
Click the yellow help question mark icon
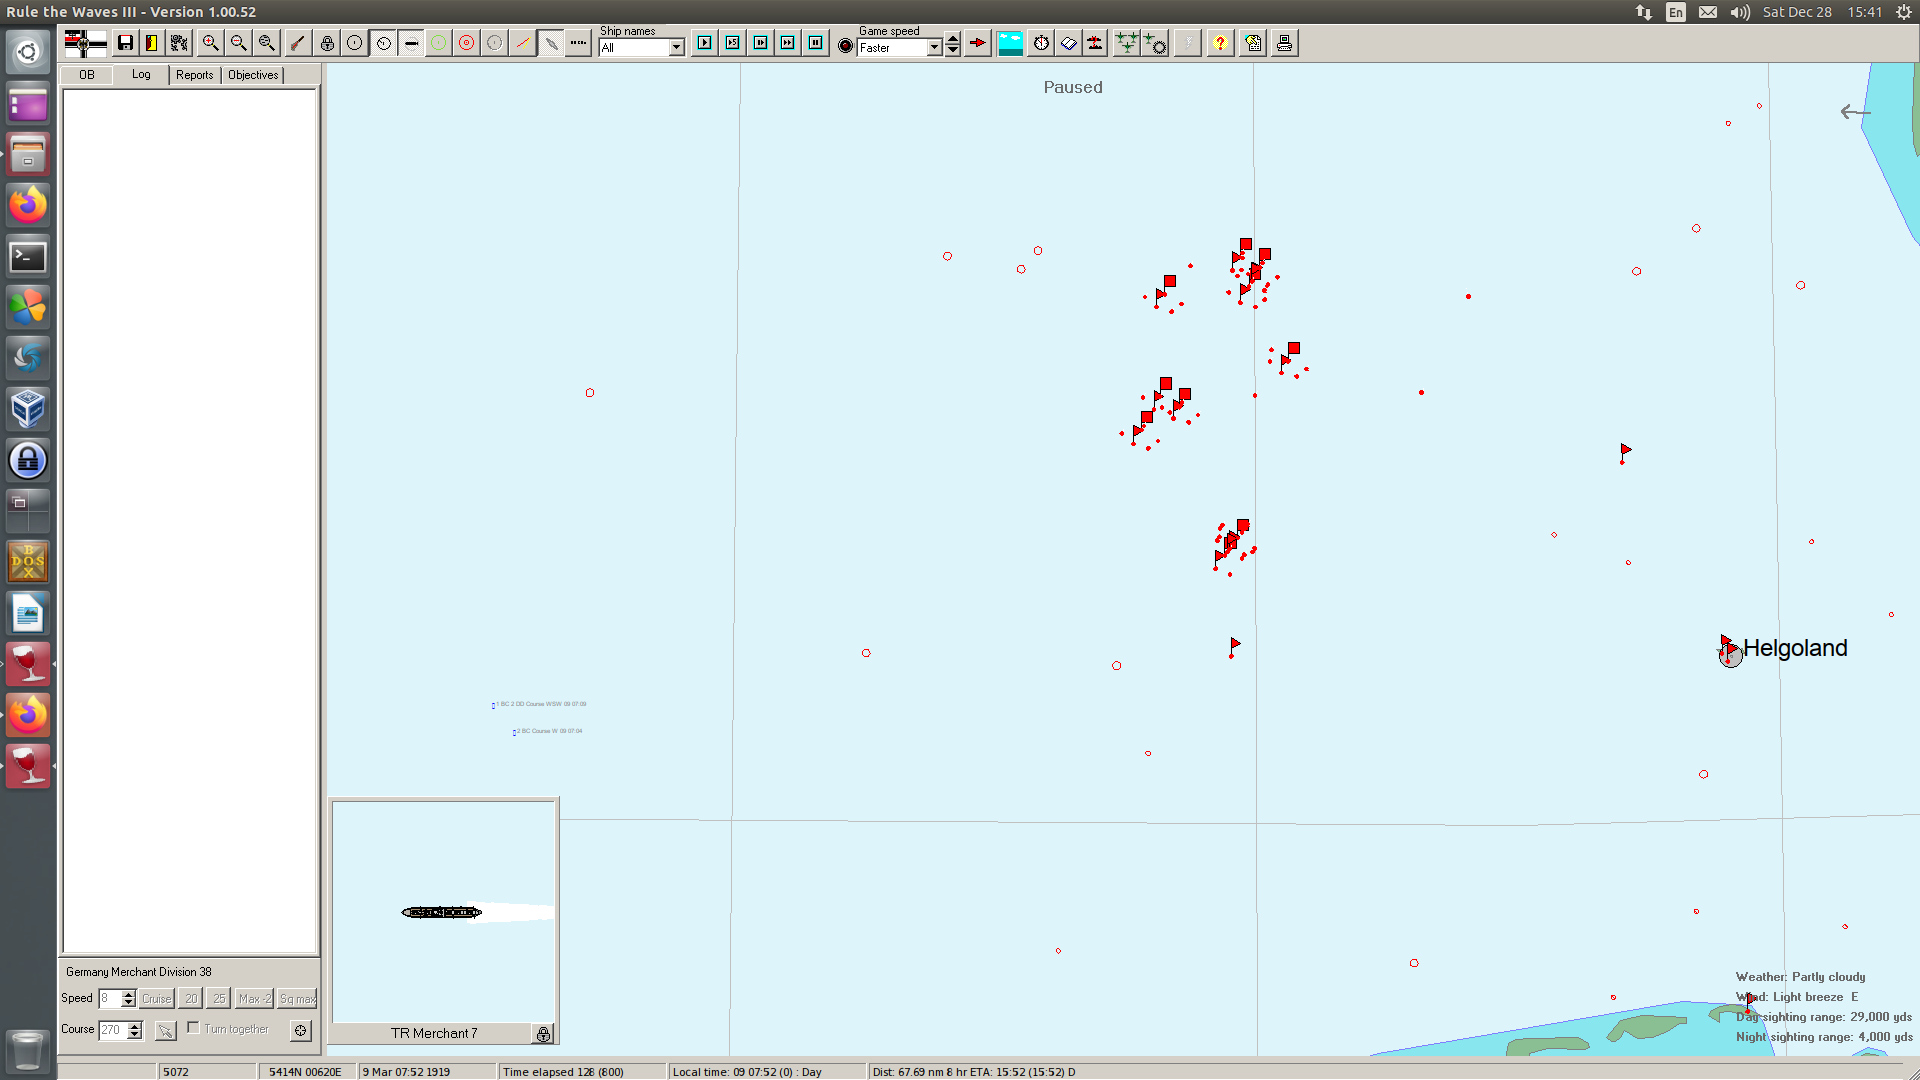[x=1220, y=43]
